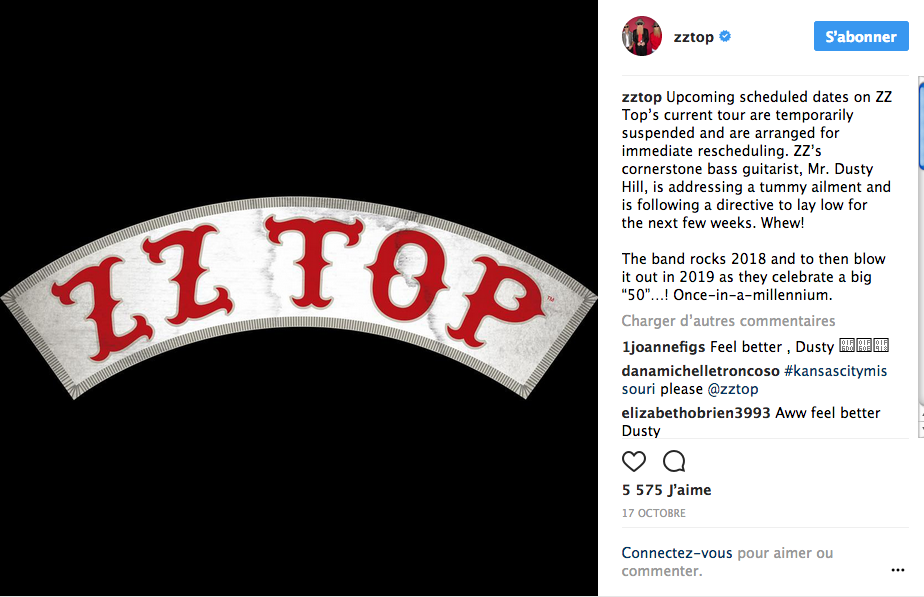Viewport: 924px width, 597px height.
Task: Open elizabethobrien3993 commenter profile
Action: (696, 413)
